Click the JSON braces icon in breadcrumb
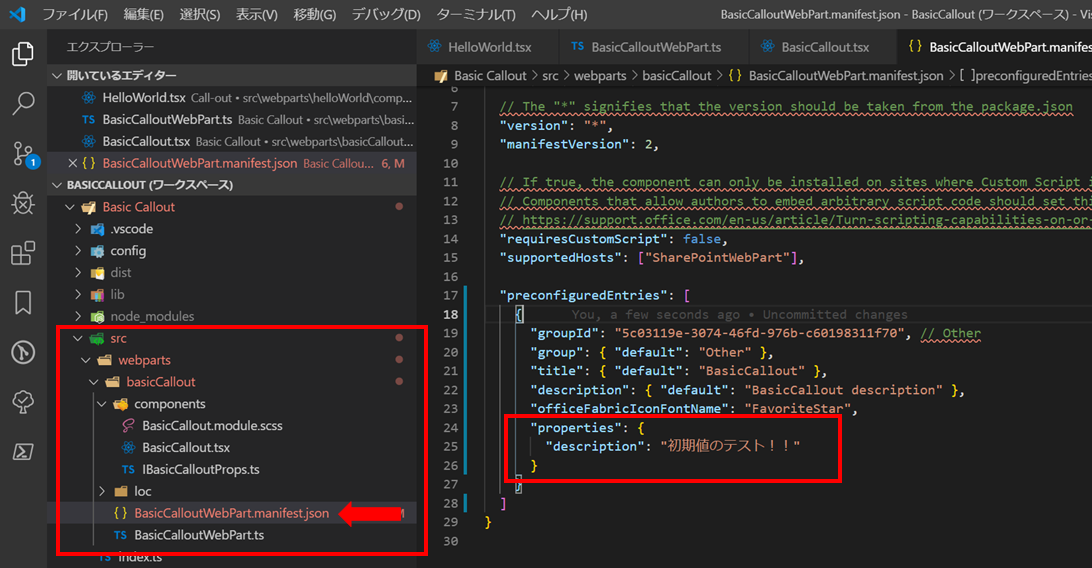This screenshot has width=1092, height=568. tap(735, 75)
